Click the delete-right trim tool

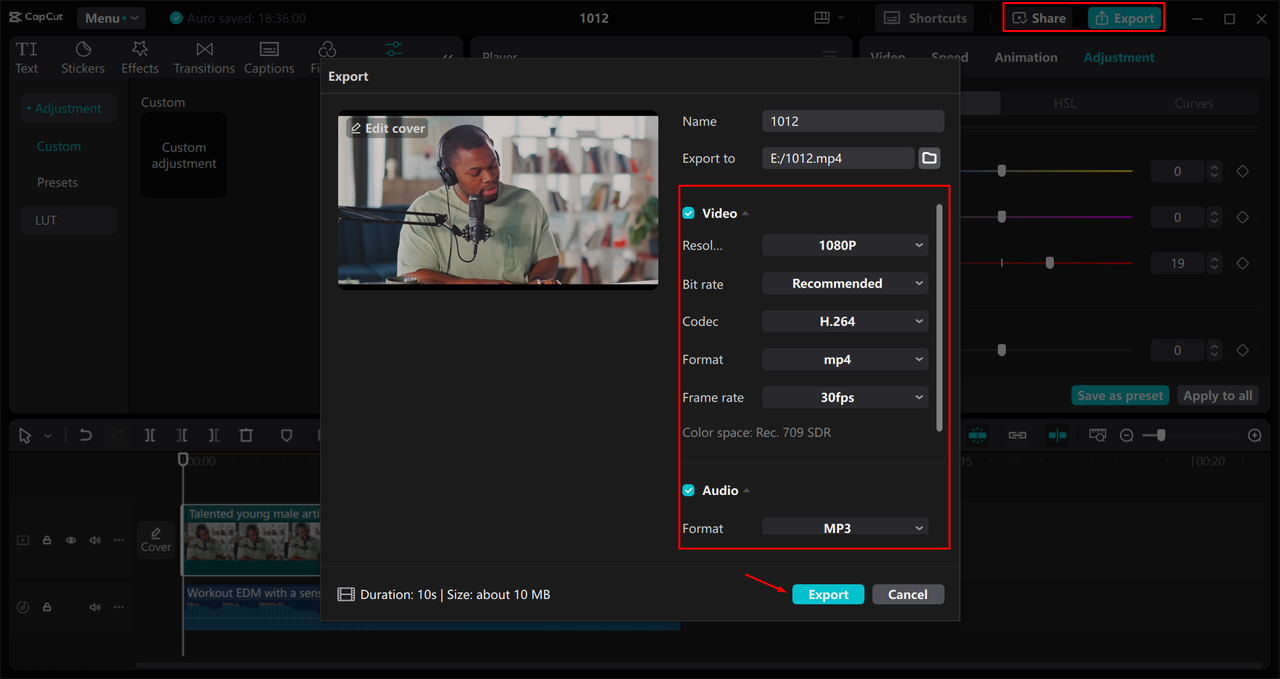coord(213,435)
